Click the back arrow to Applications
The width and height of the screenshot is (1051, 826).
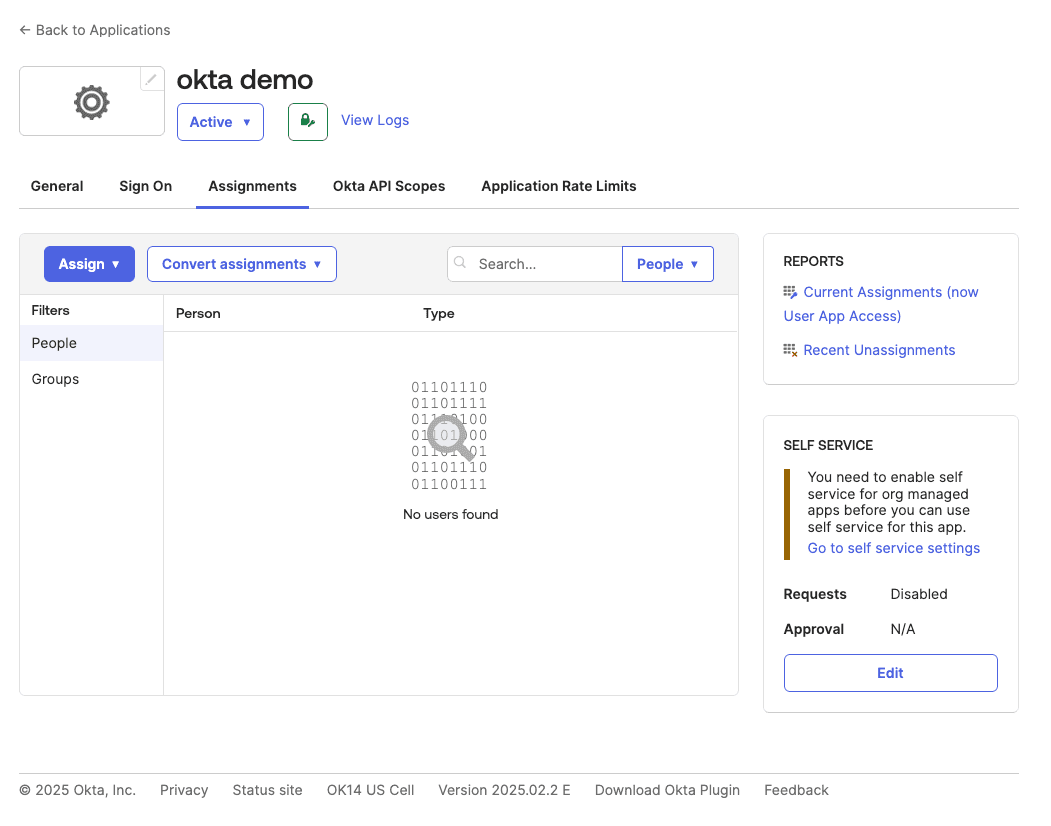coord(24,30)
